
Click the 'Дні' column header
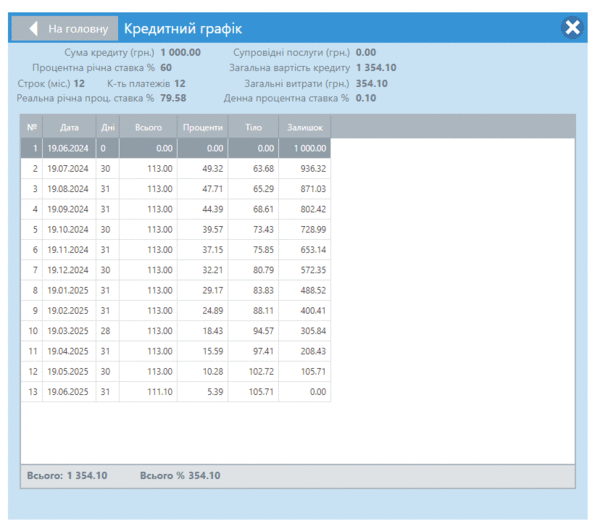point(107,127)
